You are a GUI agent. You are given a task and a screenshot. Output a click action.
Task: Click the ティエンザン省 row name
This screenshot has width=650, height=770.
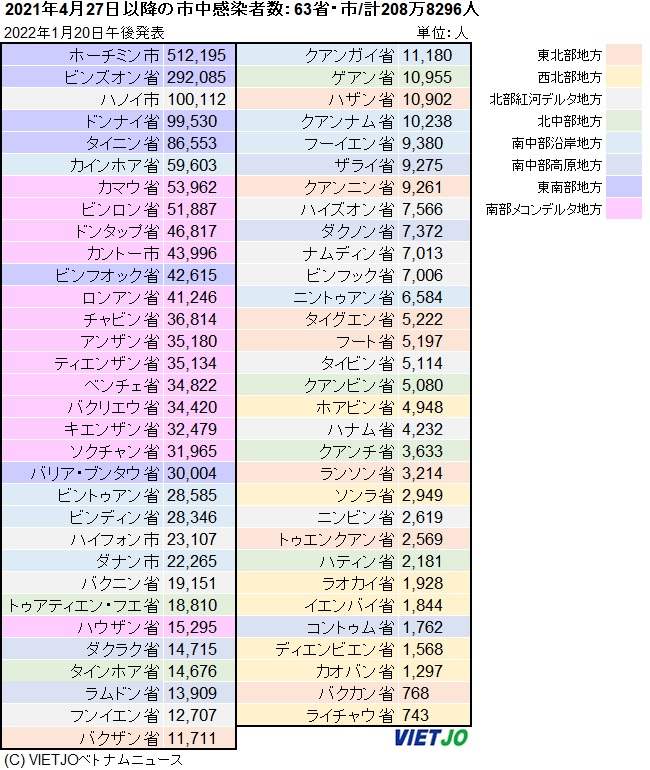click(x=107, y=363)
